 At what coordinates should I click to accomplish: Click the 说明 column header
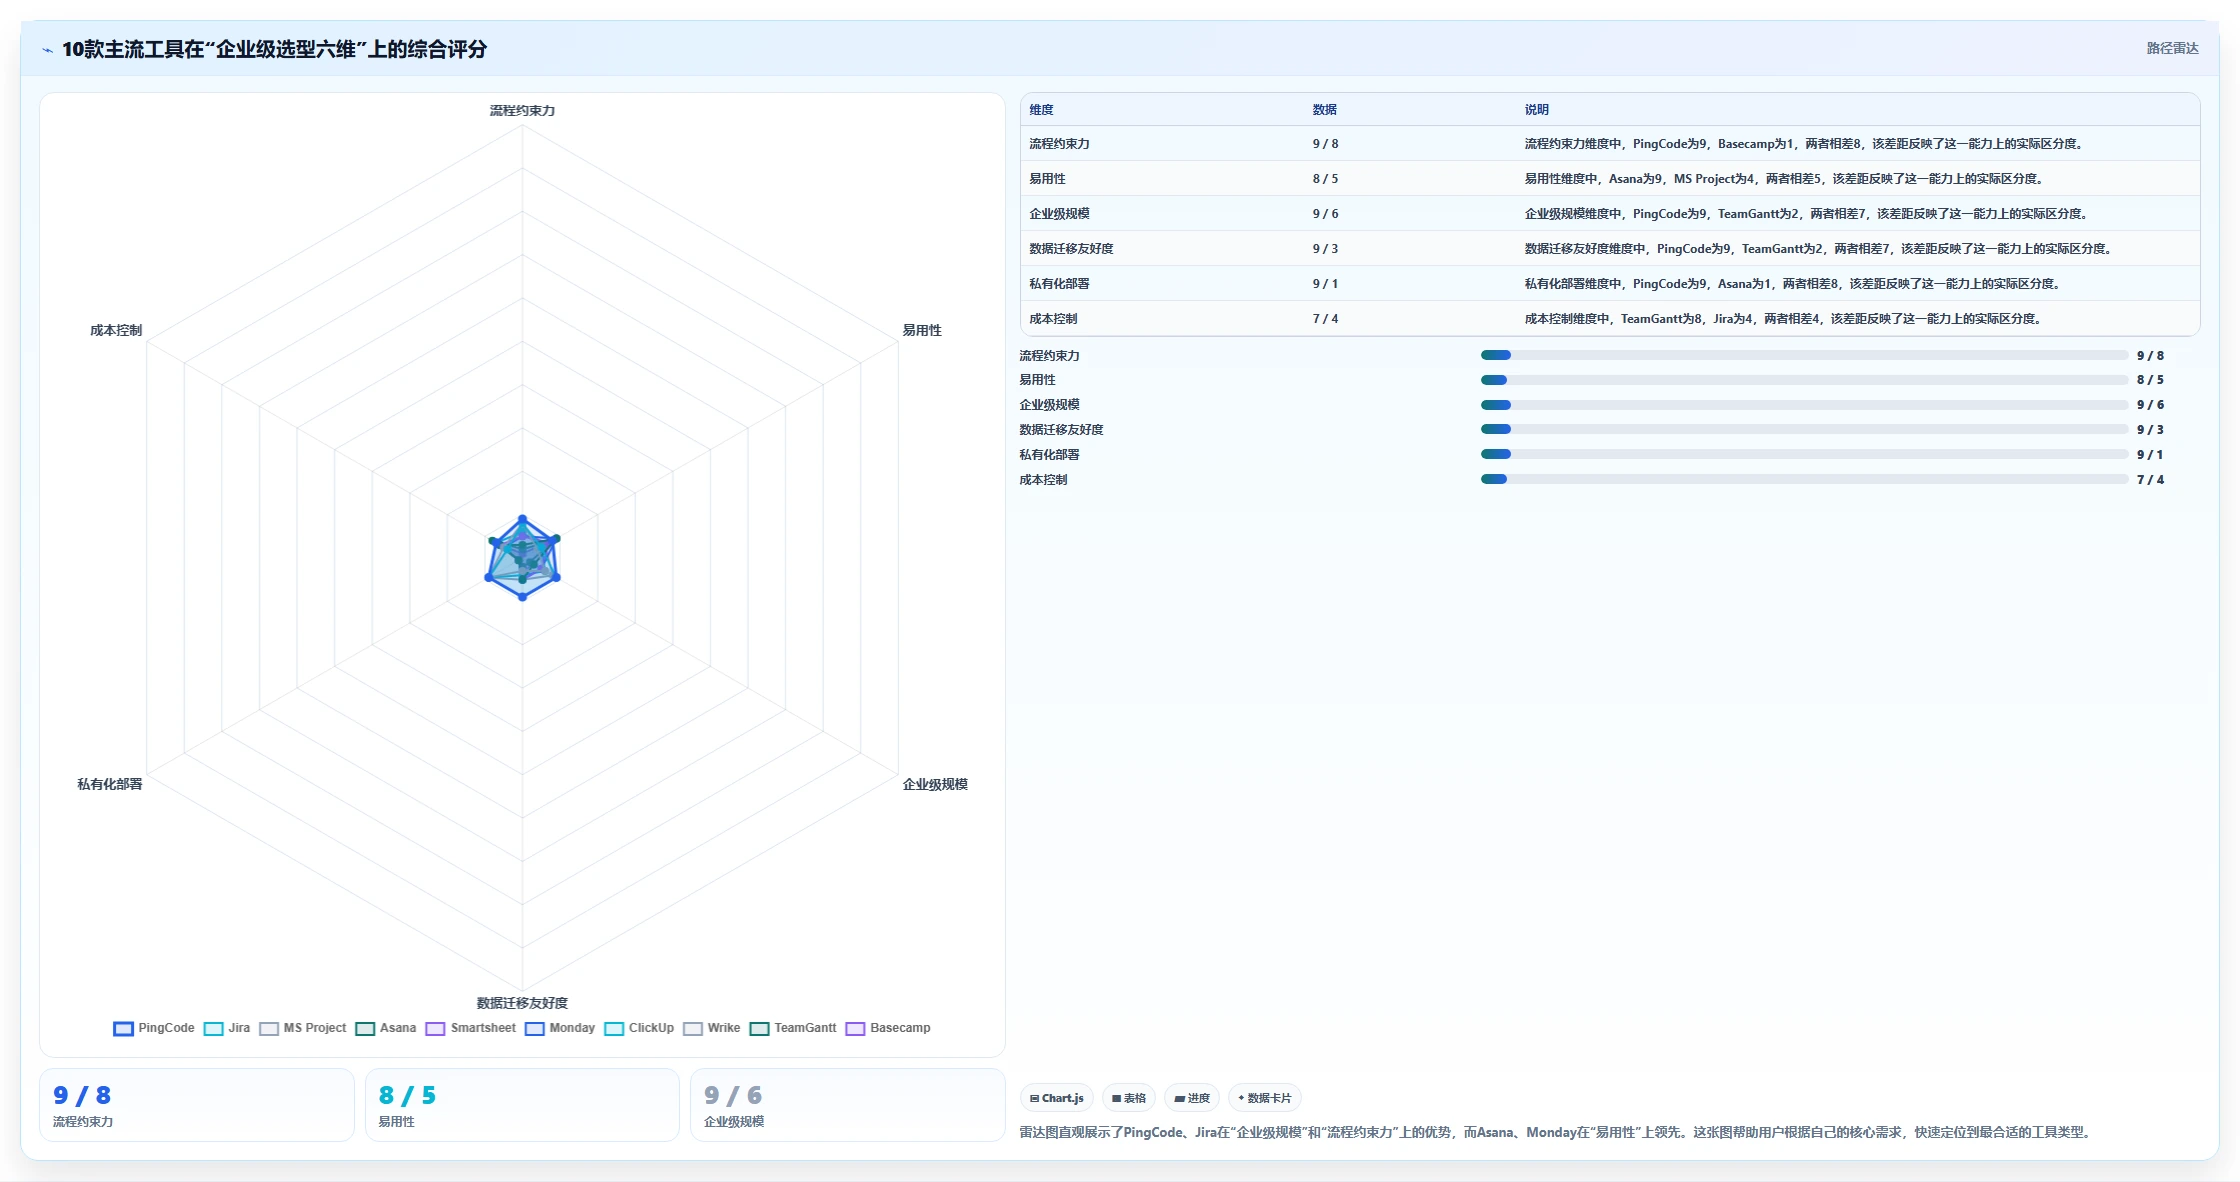click(1536, 110)
